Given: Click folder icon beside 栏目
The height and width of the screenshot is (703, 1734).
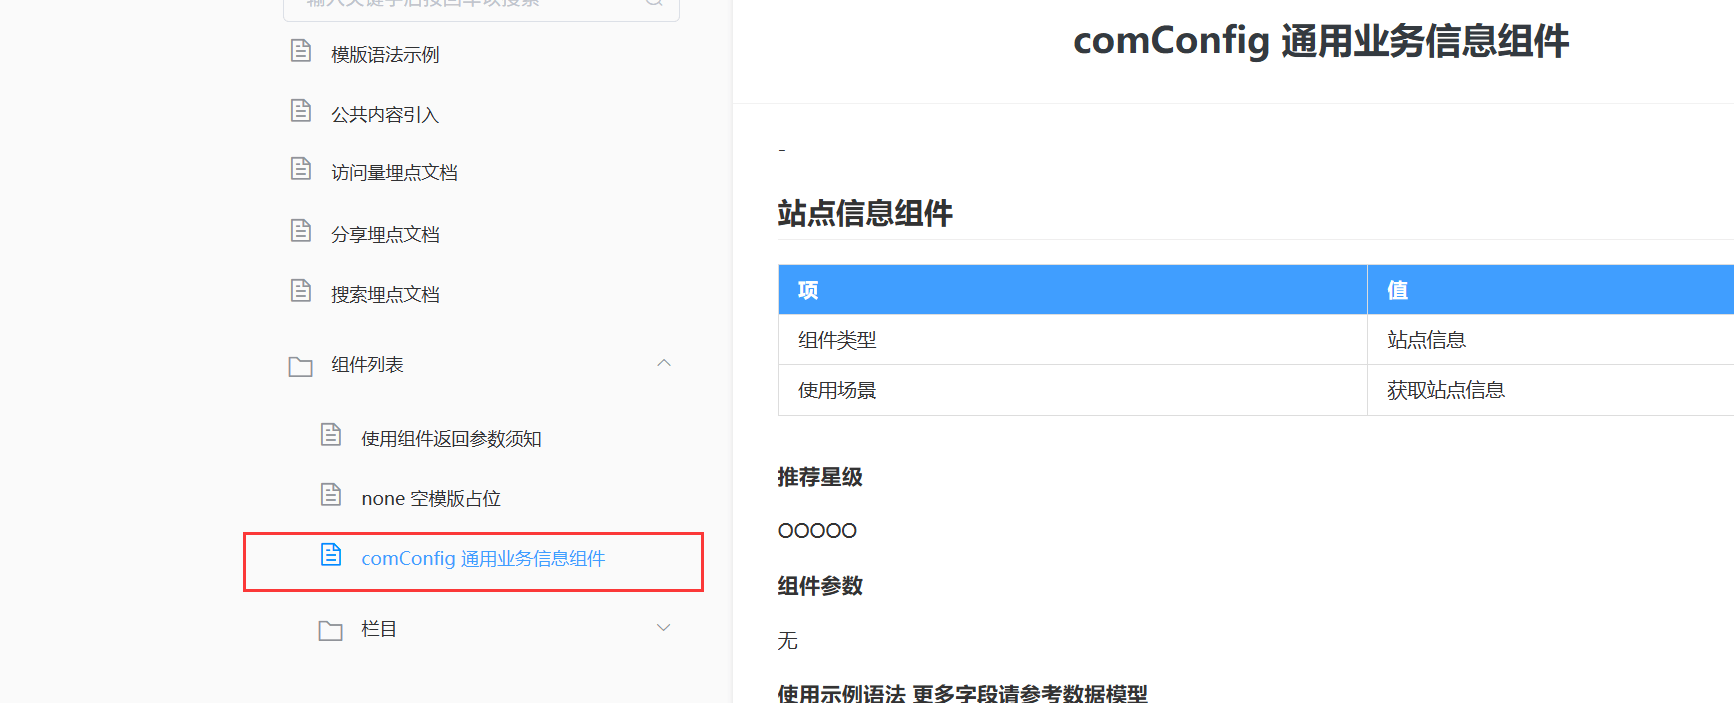Looking at the screenshot, I should [331, 630].
